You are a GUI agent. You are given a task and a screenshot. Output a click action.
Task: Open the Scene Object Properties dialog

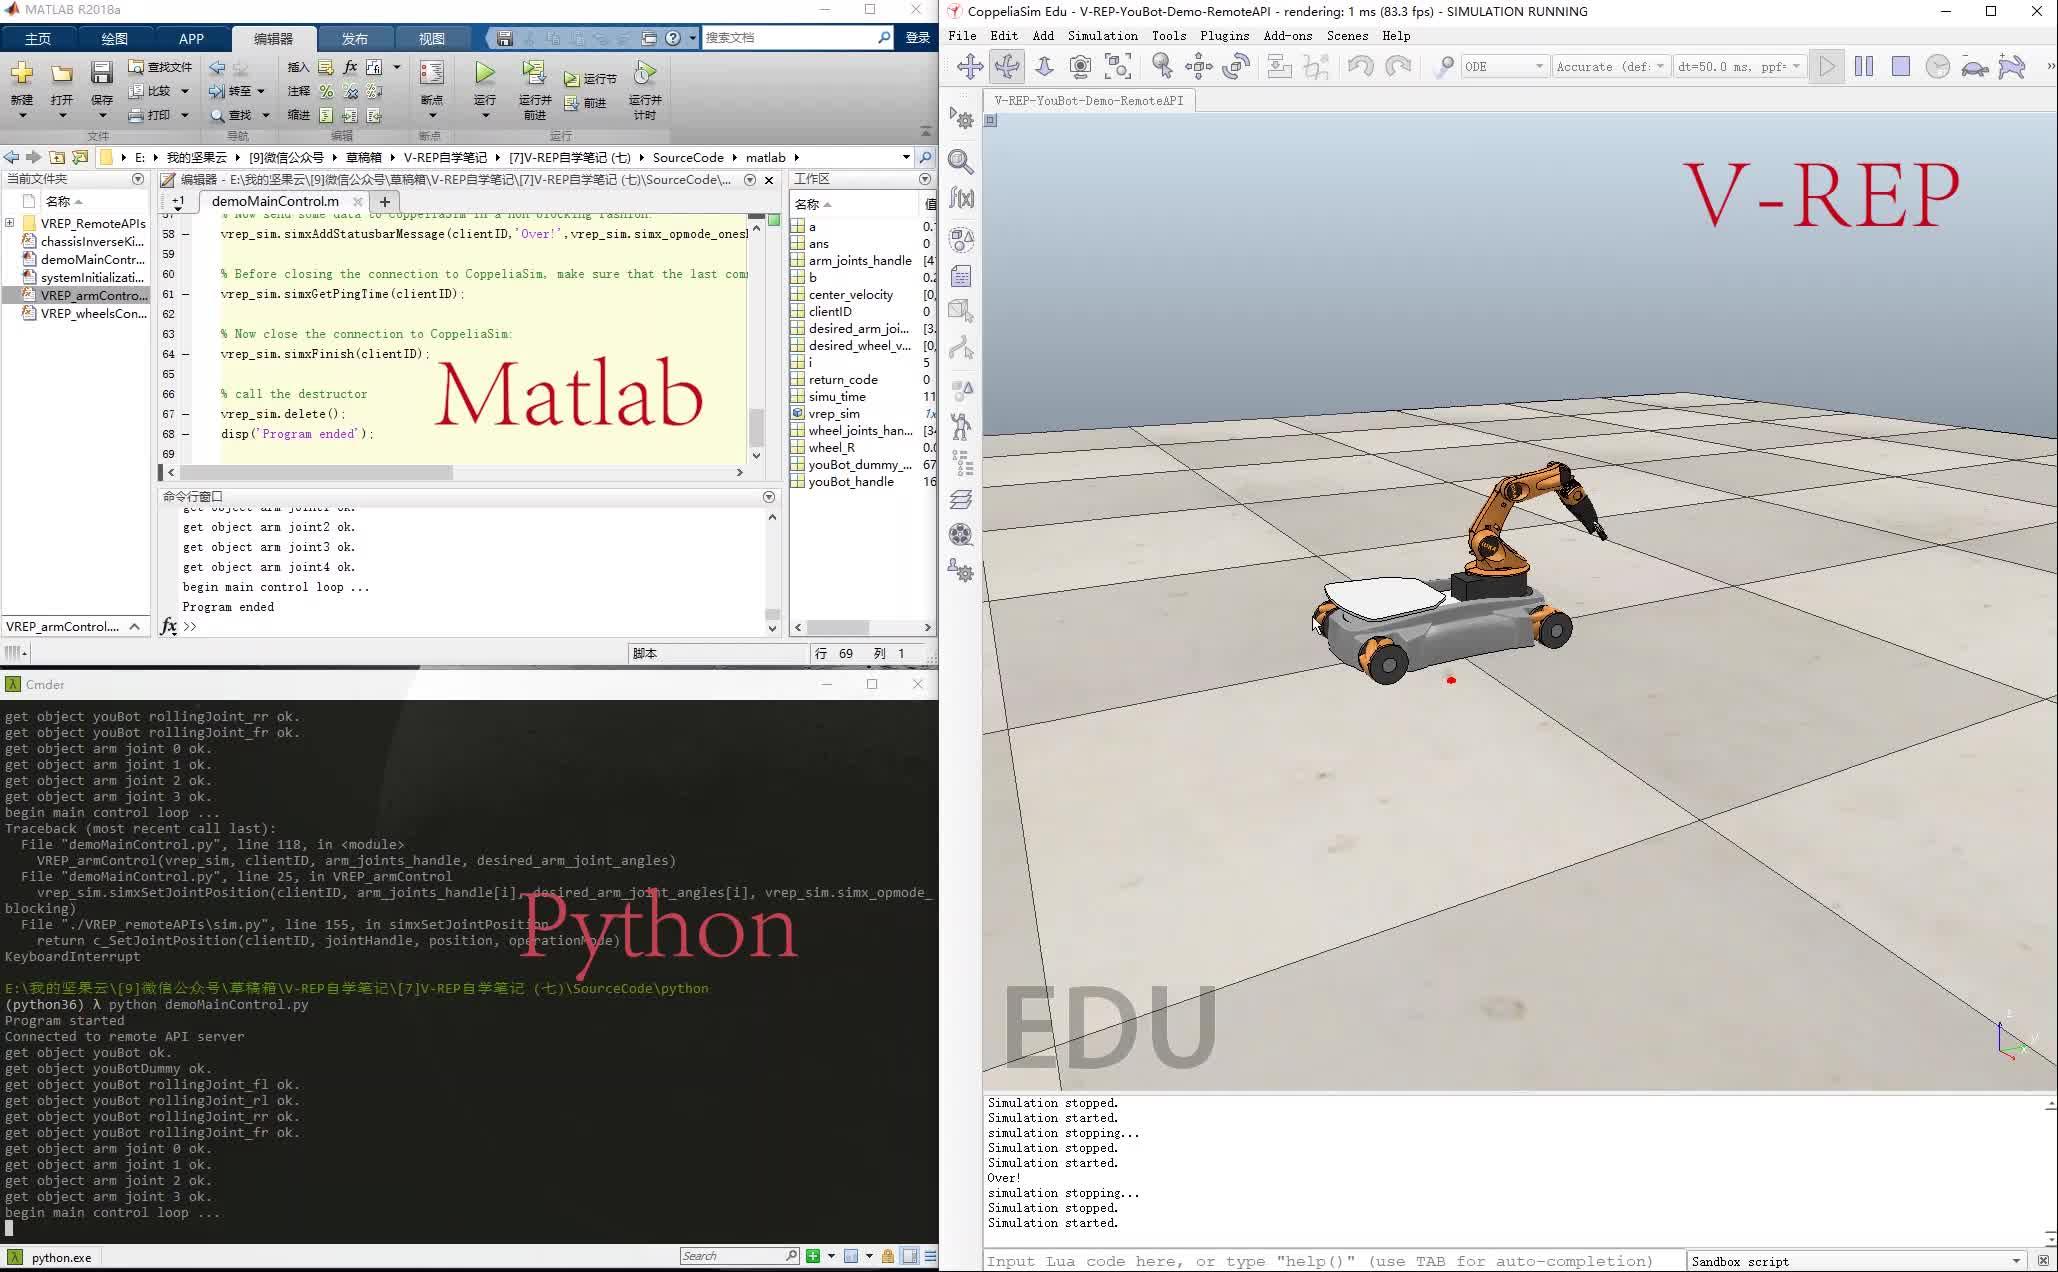pos(961,162)
